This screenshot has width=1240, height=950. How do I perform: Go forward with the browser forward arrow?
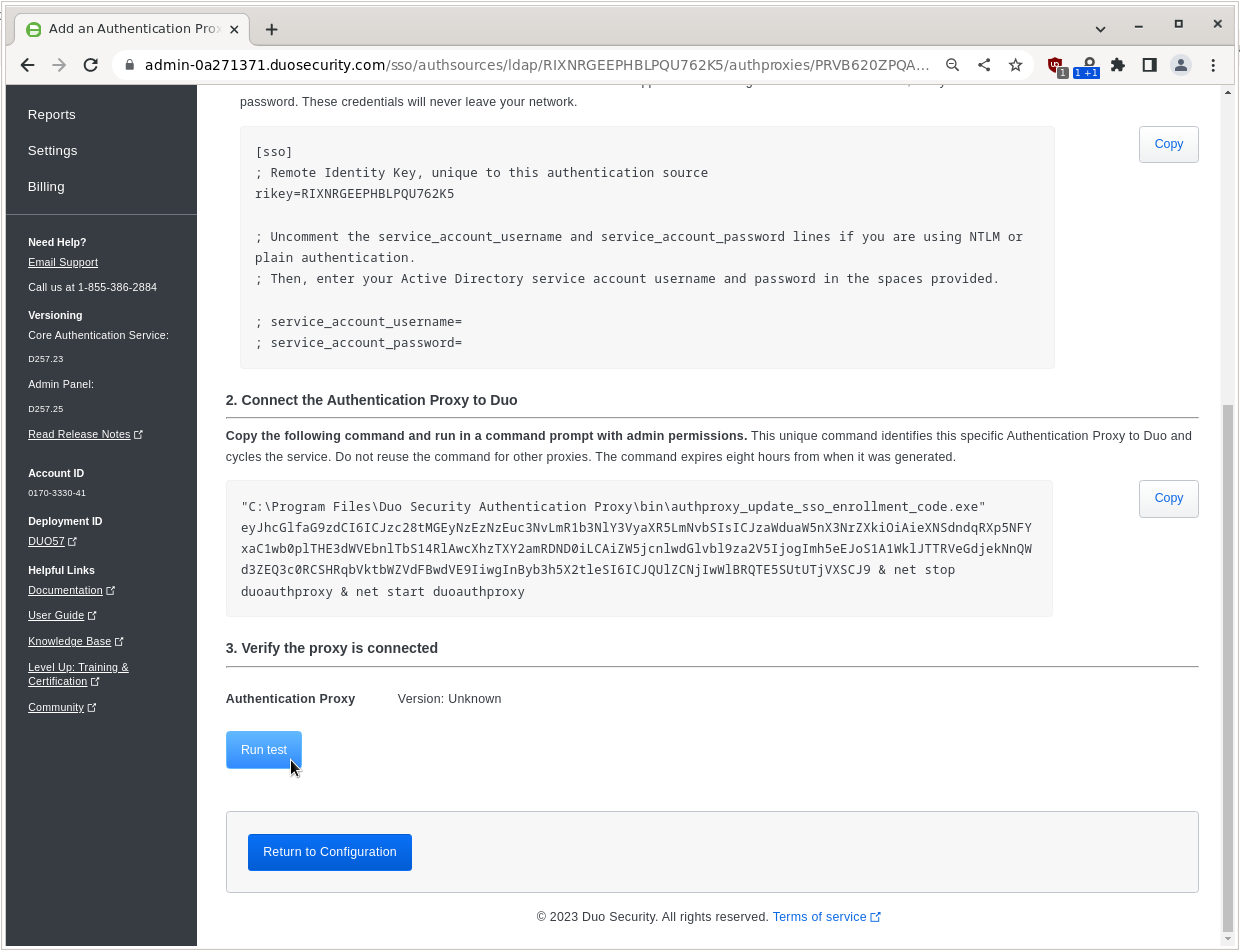click(59, 65)
